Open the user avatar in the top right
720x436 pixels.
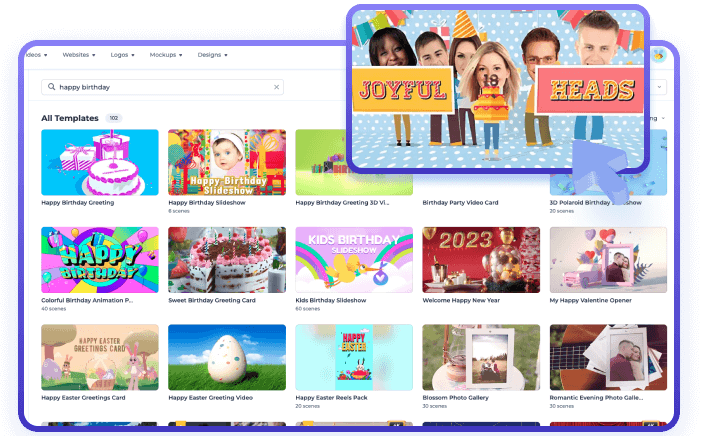(659, 56)
